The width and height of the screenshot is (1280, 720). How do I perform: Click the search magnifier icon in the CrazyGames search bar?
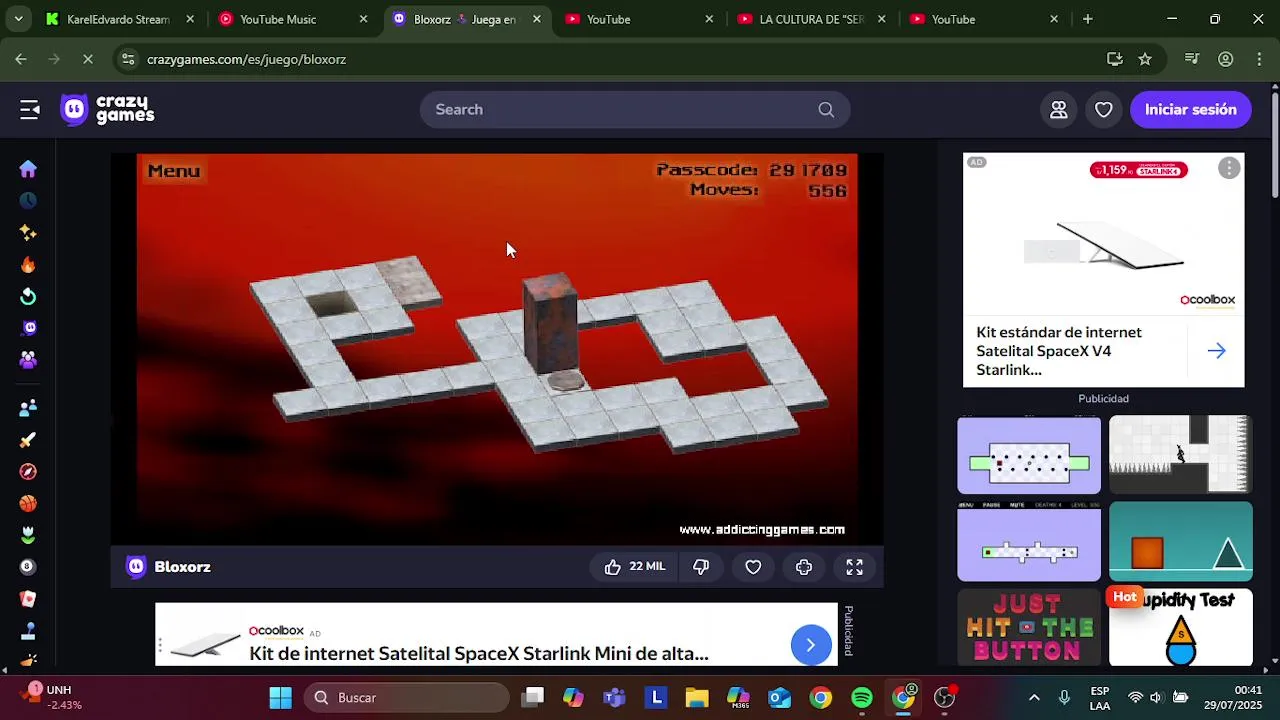pyautogui.click(x=826, y=110)
